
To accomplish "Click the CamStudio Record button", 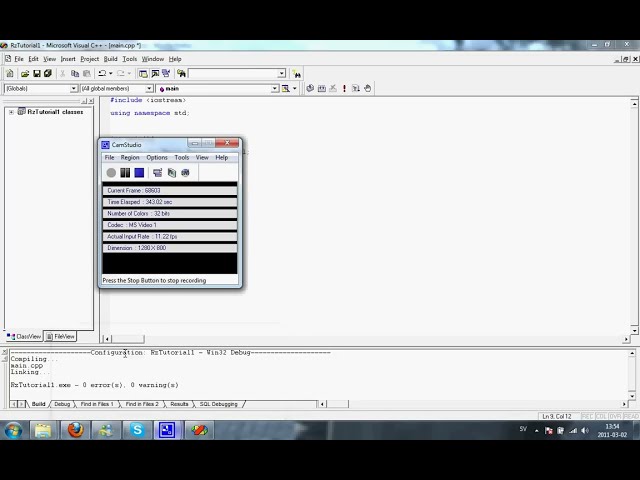I will 111,173.
